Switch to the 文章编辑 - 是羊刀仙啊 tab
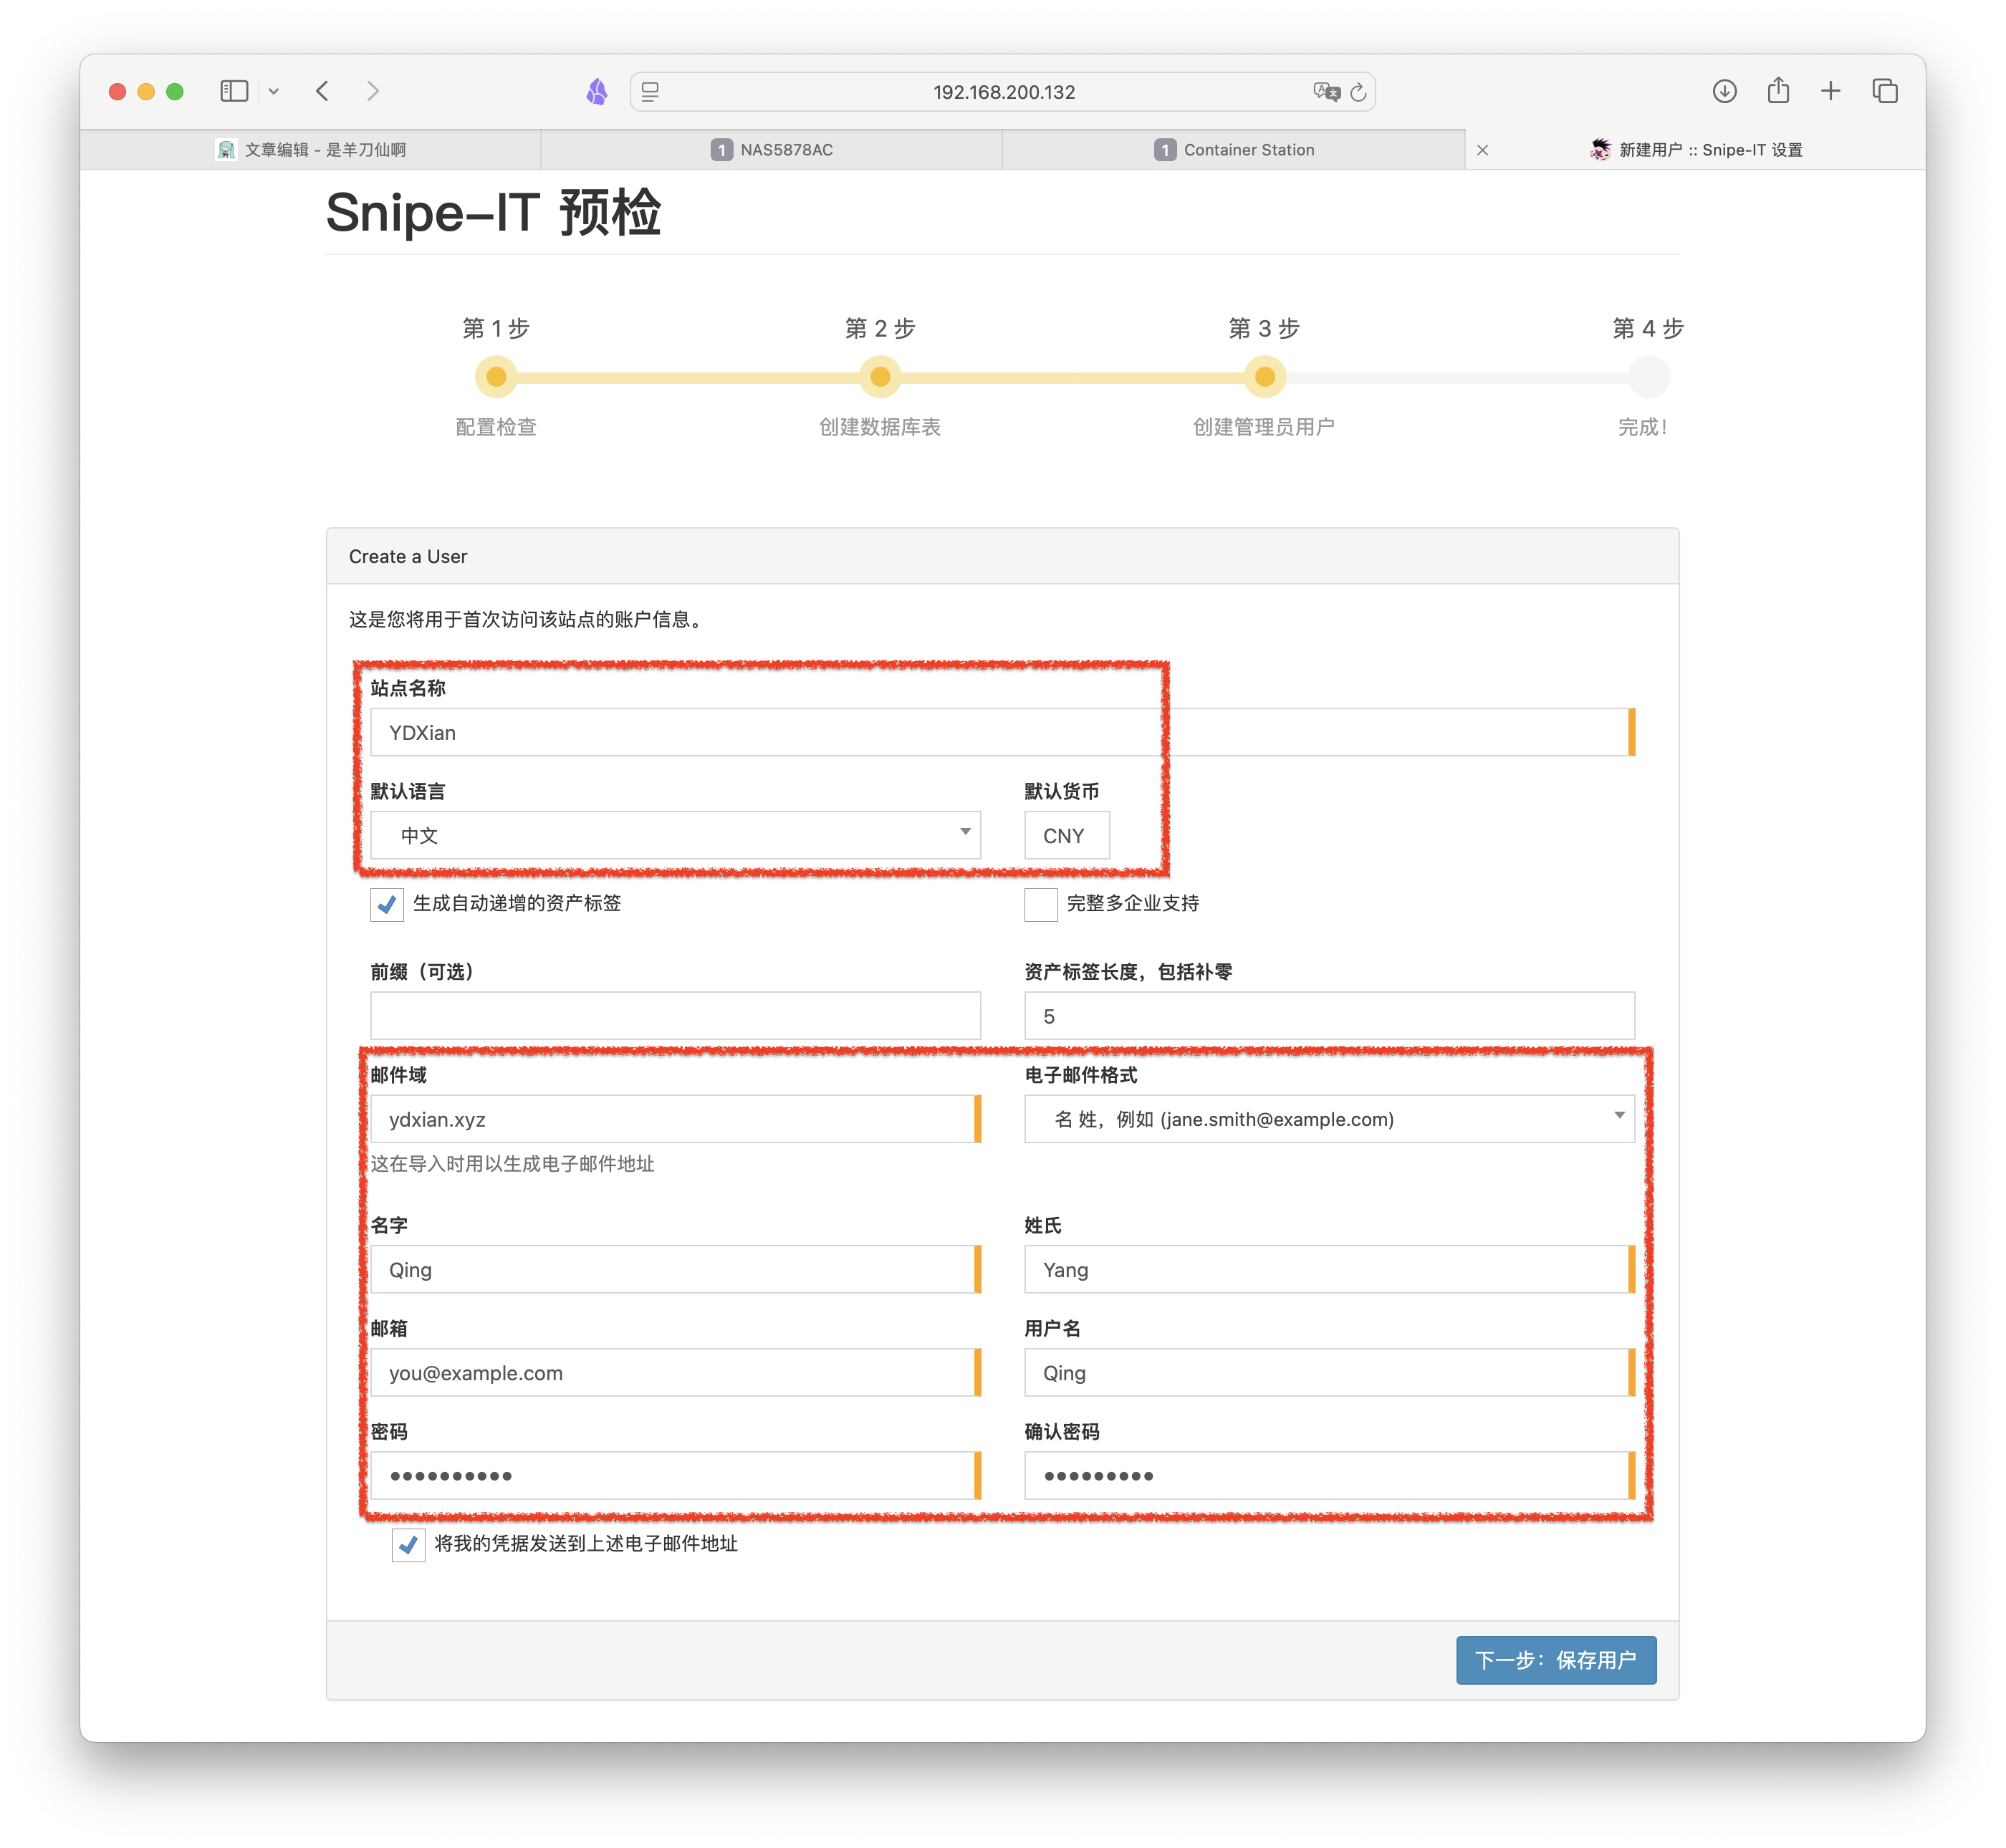 311,149
